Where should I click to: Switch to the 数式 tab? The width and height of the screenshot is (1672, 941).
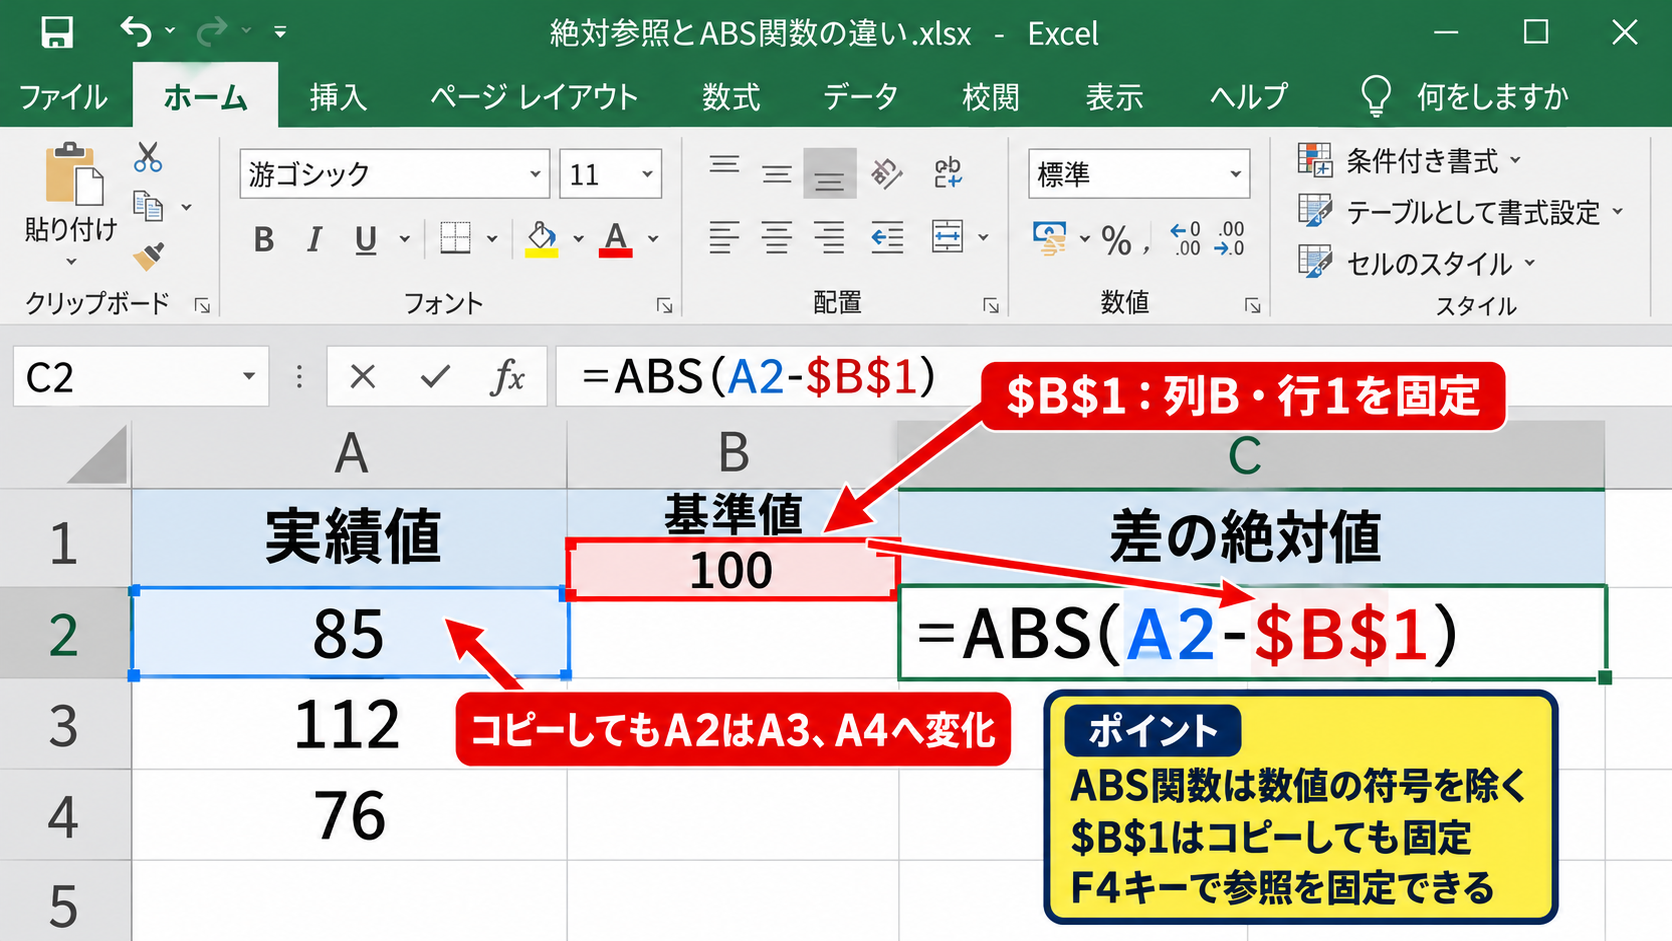[731, 97]
